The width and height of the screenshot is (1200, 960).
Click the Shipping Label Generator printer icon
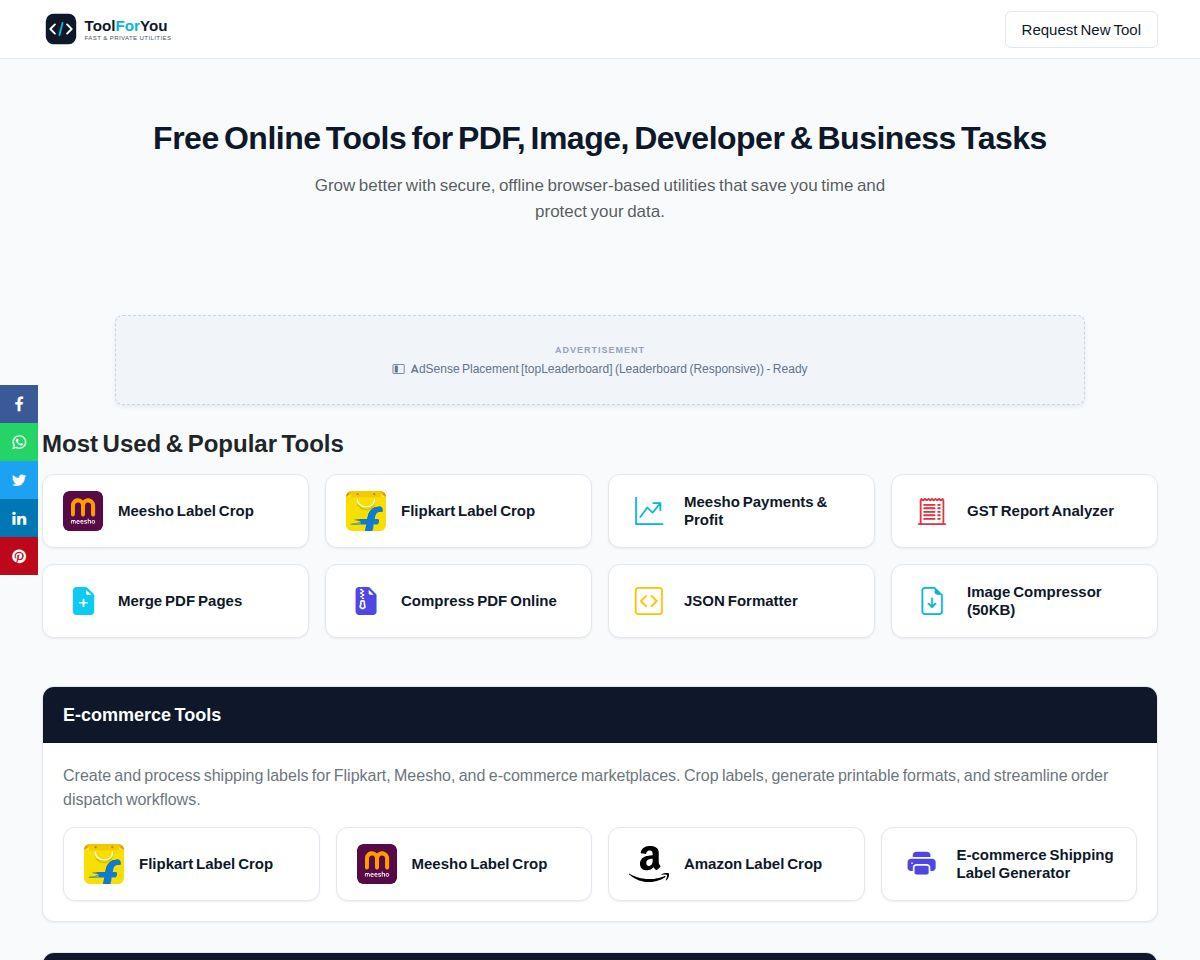(922, 864)
